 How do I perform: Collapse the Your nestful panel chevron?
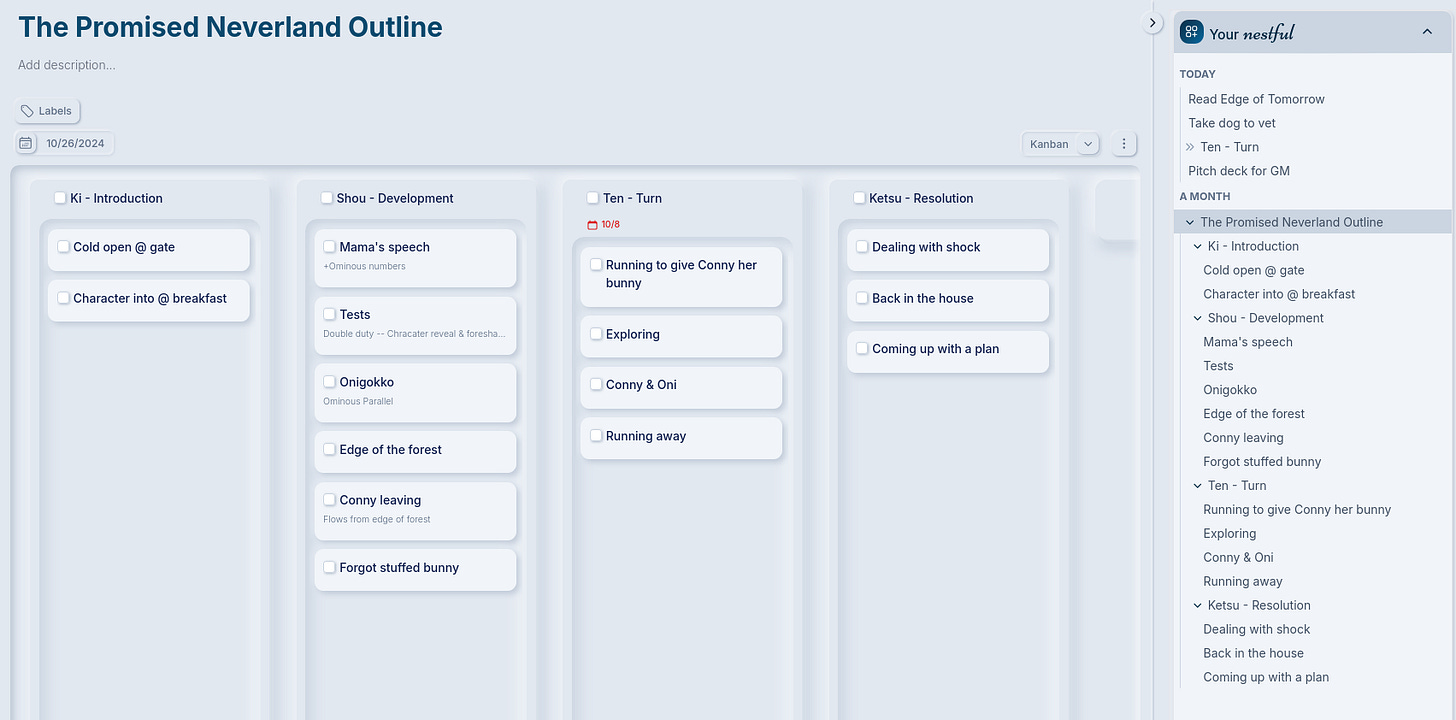pyautogui.click(x=1427, y=33)
